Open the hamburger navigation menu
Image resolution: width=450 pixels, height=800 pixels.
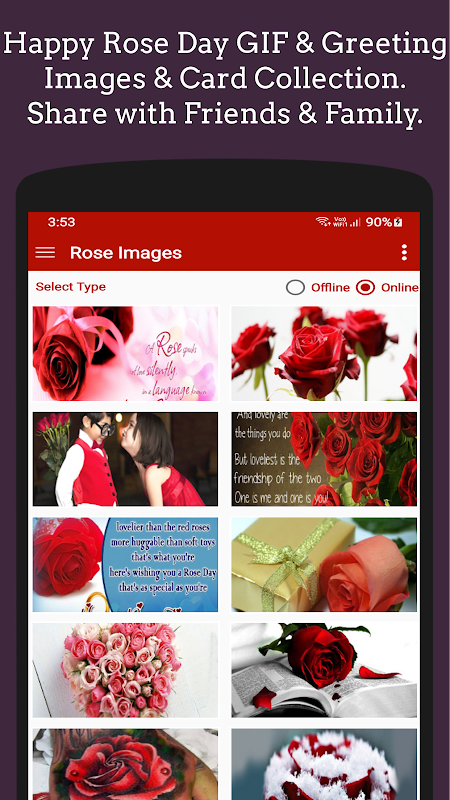point(45,253)
